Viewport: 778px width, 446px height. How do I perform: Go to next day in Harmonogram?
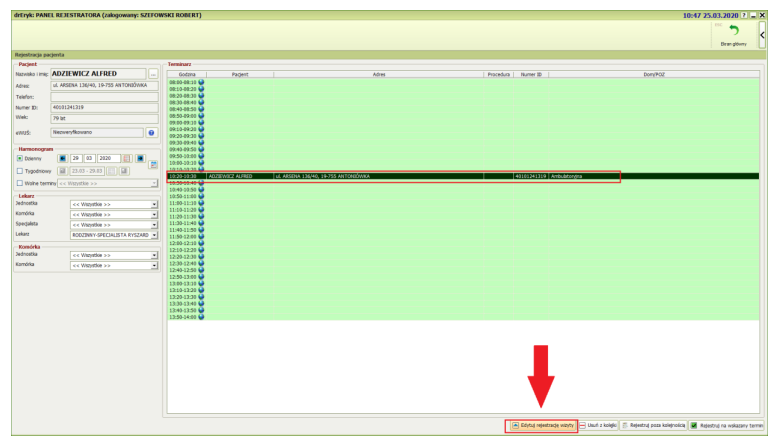(141, 158)
